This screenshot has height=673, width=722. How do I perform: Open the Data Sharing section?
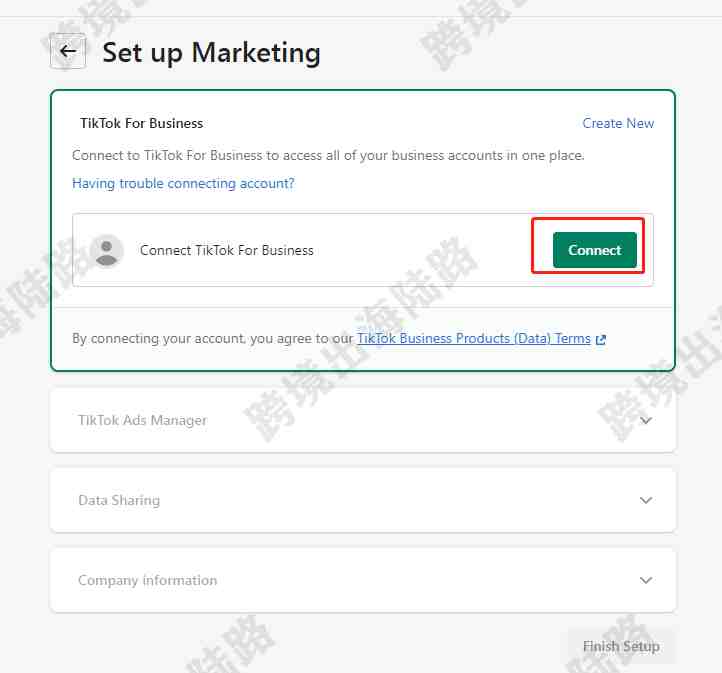(x=363, y=500)
